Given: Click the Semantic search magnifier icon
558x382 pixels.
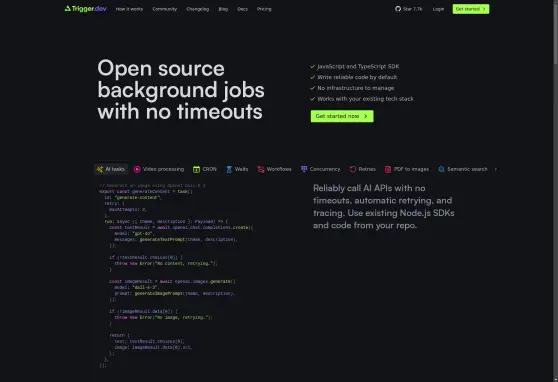Looking at the screenshot, I should click(441, 169).
